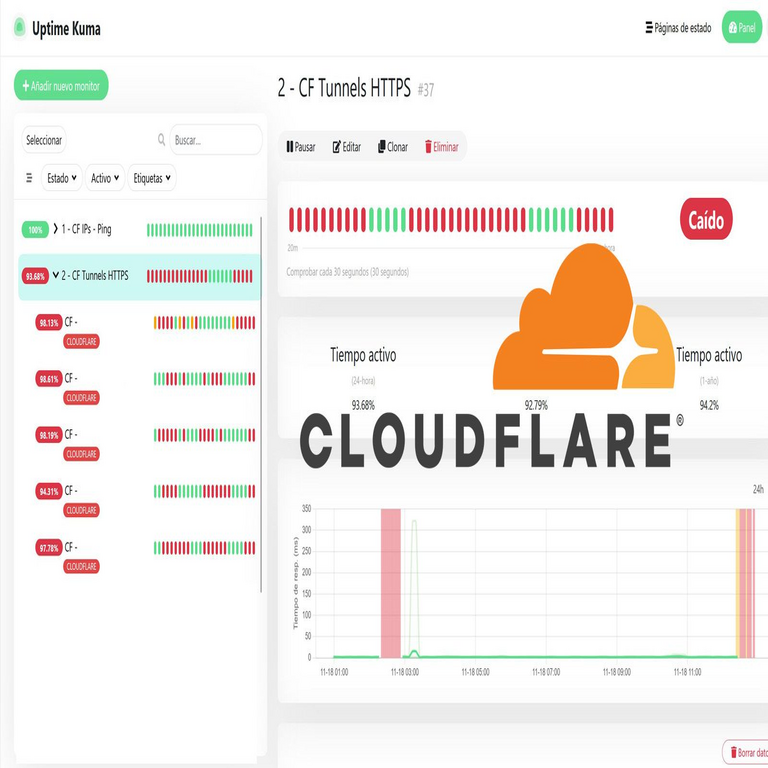Click the Uptime Kuma logo icon

20,27
